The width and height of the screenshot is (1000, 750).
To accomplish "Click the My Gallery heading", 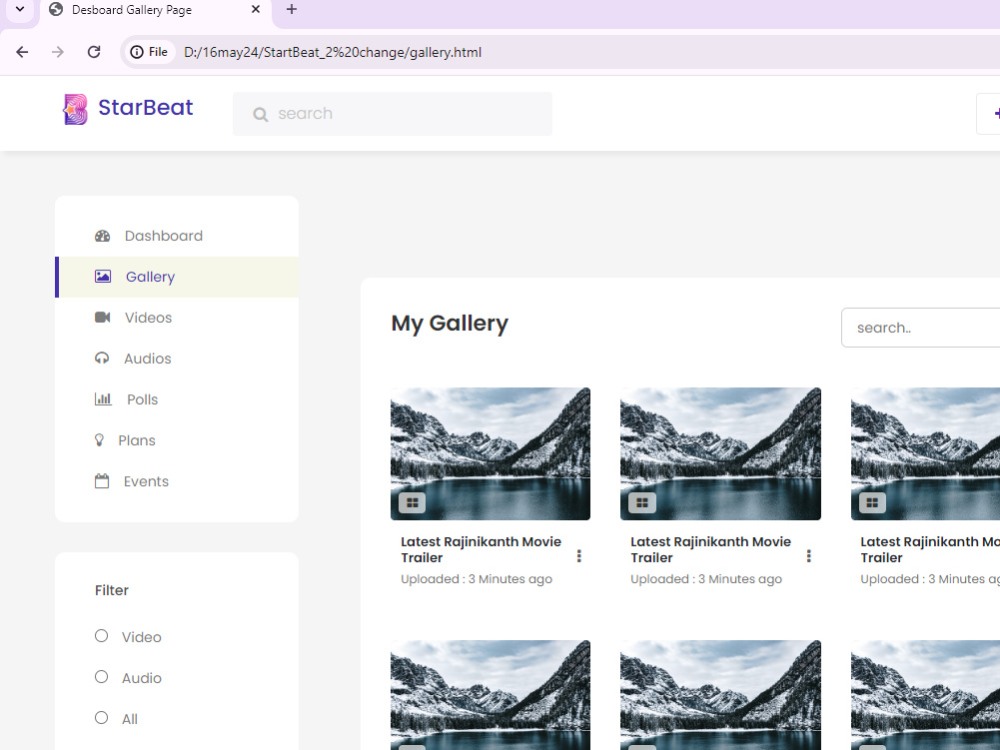I will click(450, 323).
